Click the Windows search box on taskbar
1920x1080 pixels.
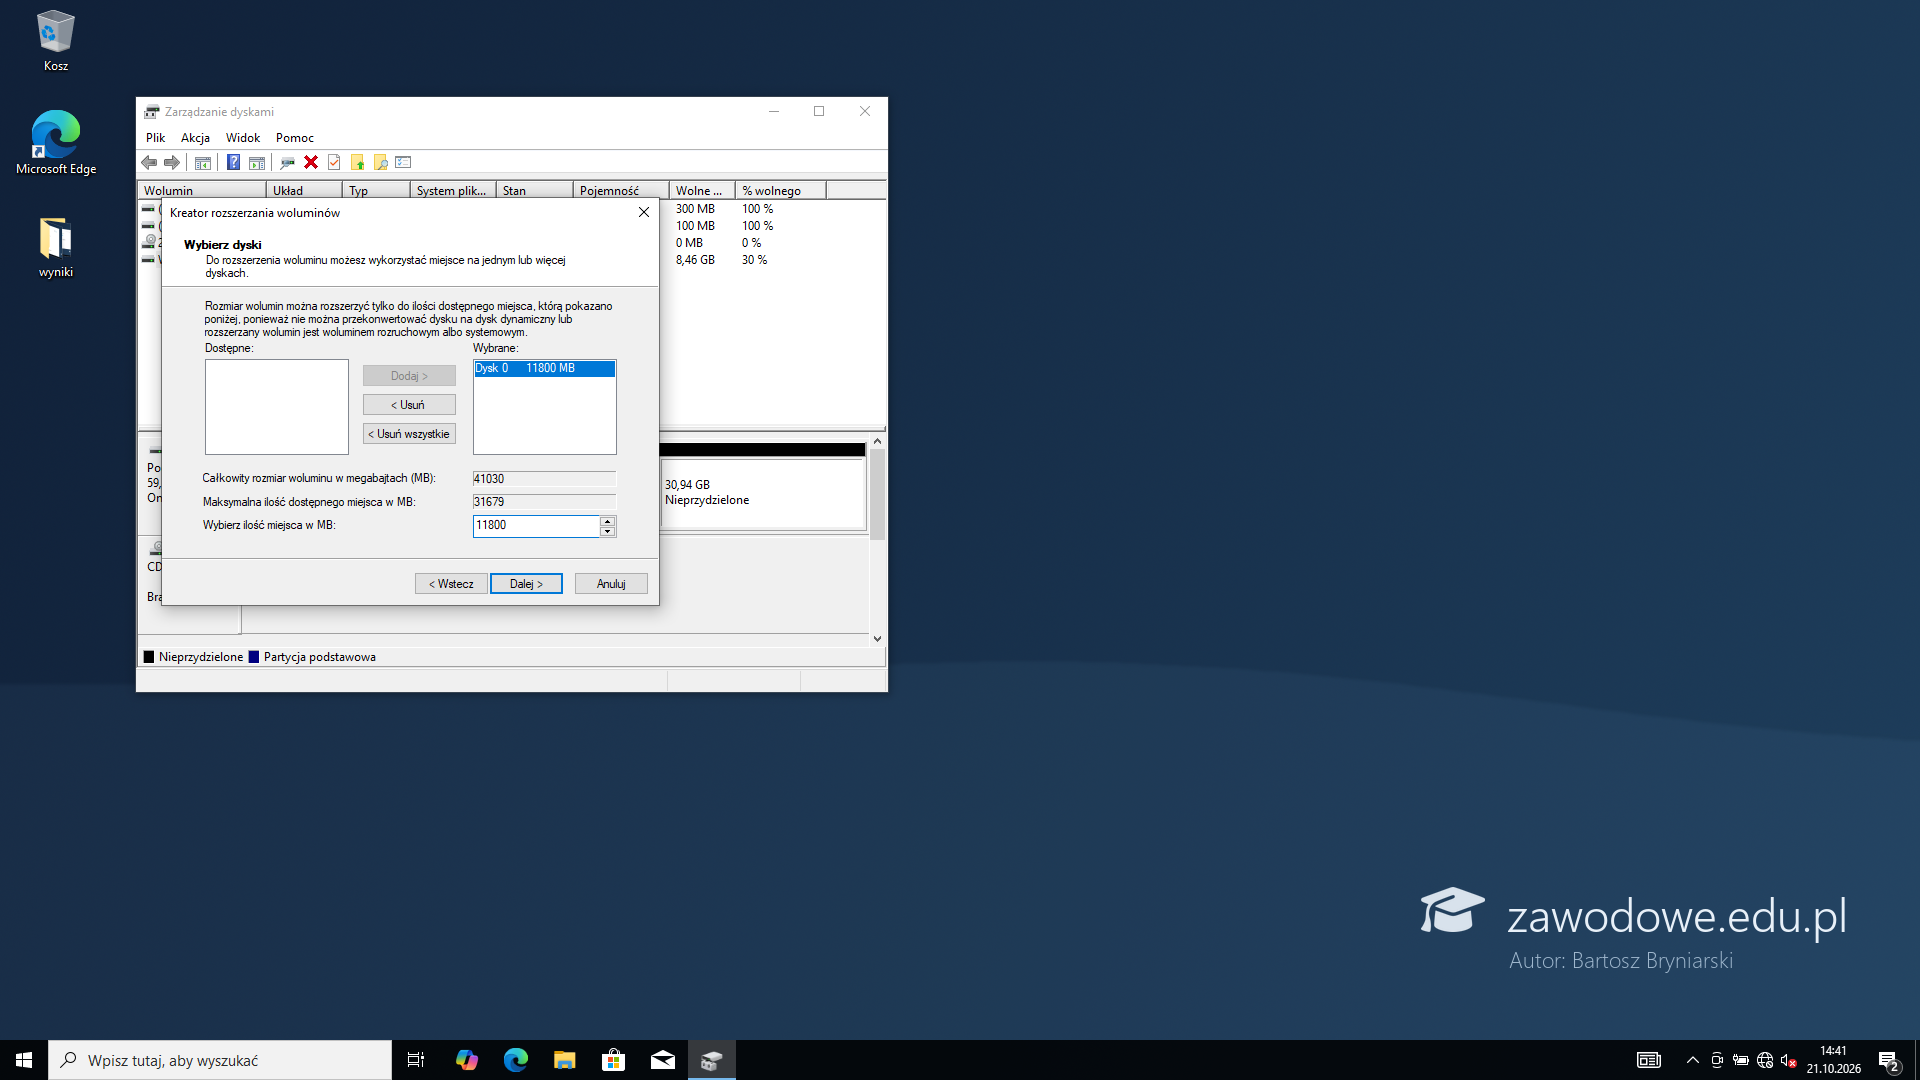pos(220,1060)
